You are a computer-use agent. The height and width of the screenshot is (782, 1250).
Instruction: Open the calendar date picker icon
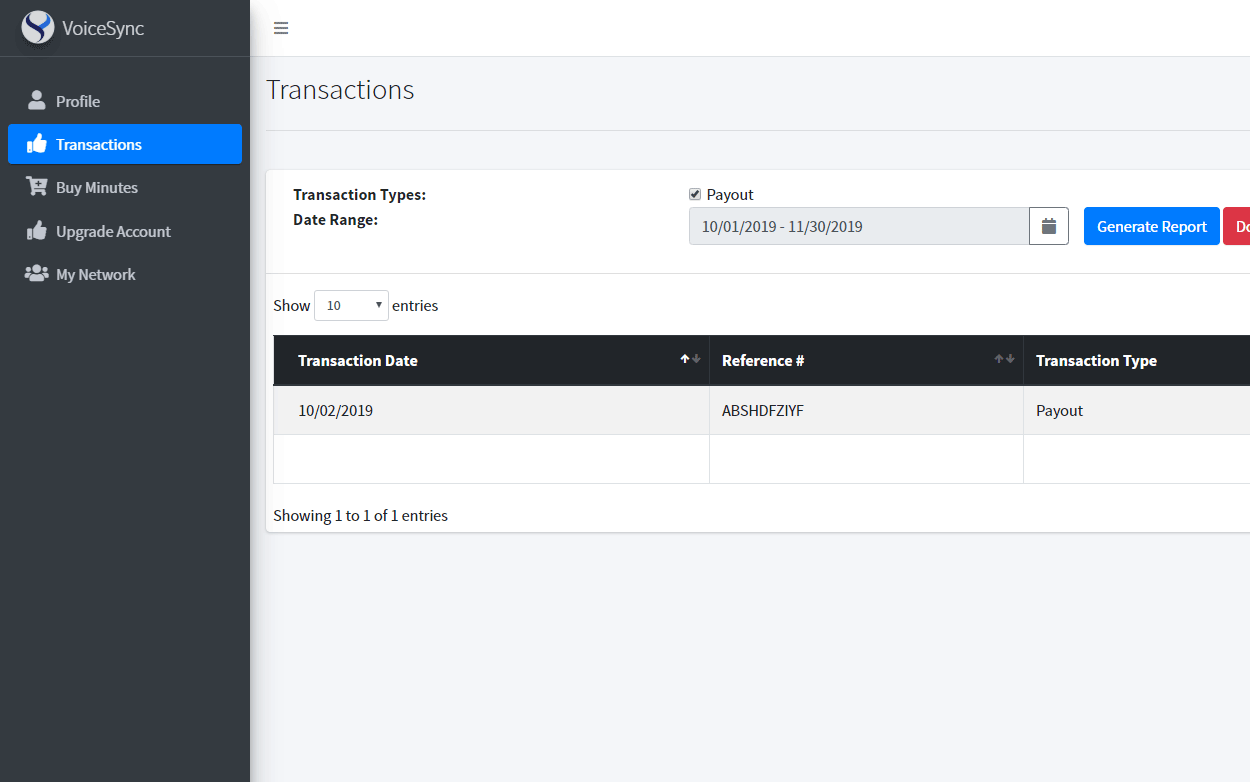click(x=1049, y=226)
